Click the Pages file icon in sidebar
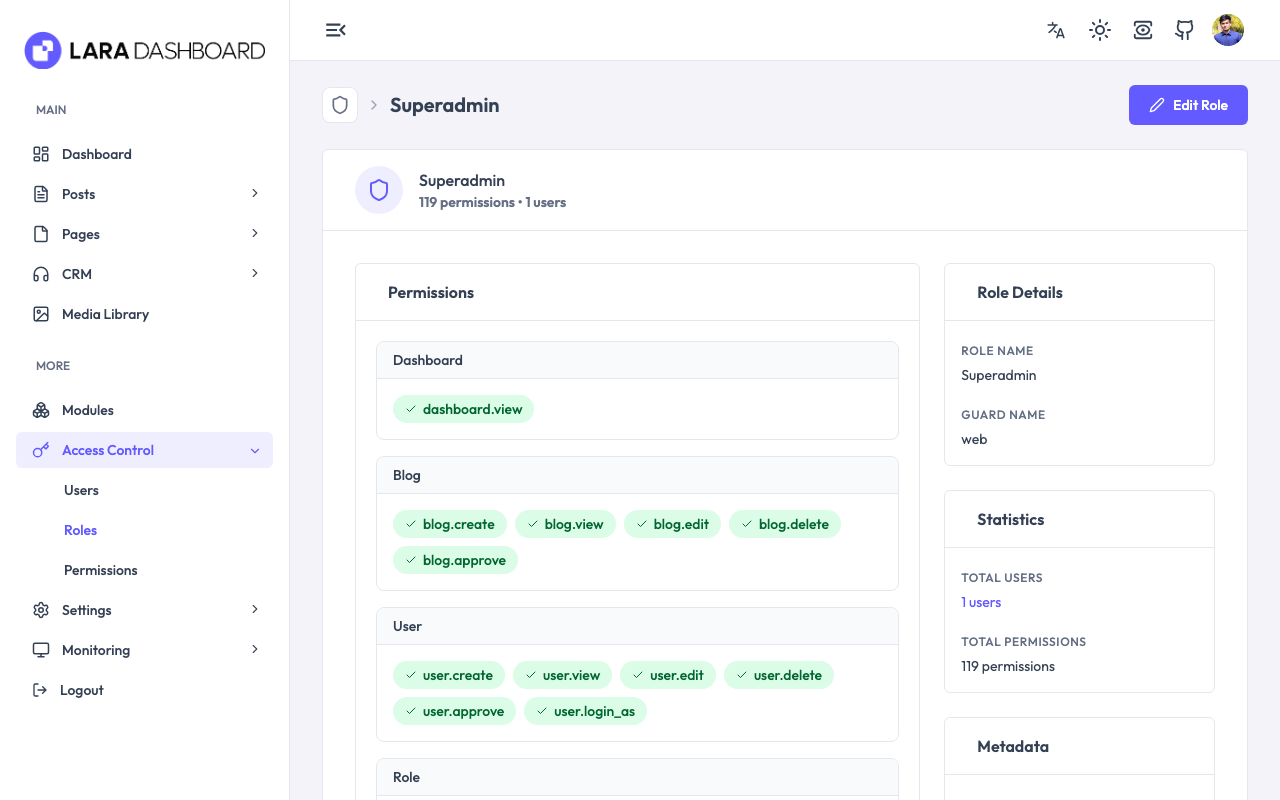1280x800 pixels. [41, 234]
